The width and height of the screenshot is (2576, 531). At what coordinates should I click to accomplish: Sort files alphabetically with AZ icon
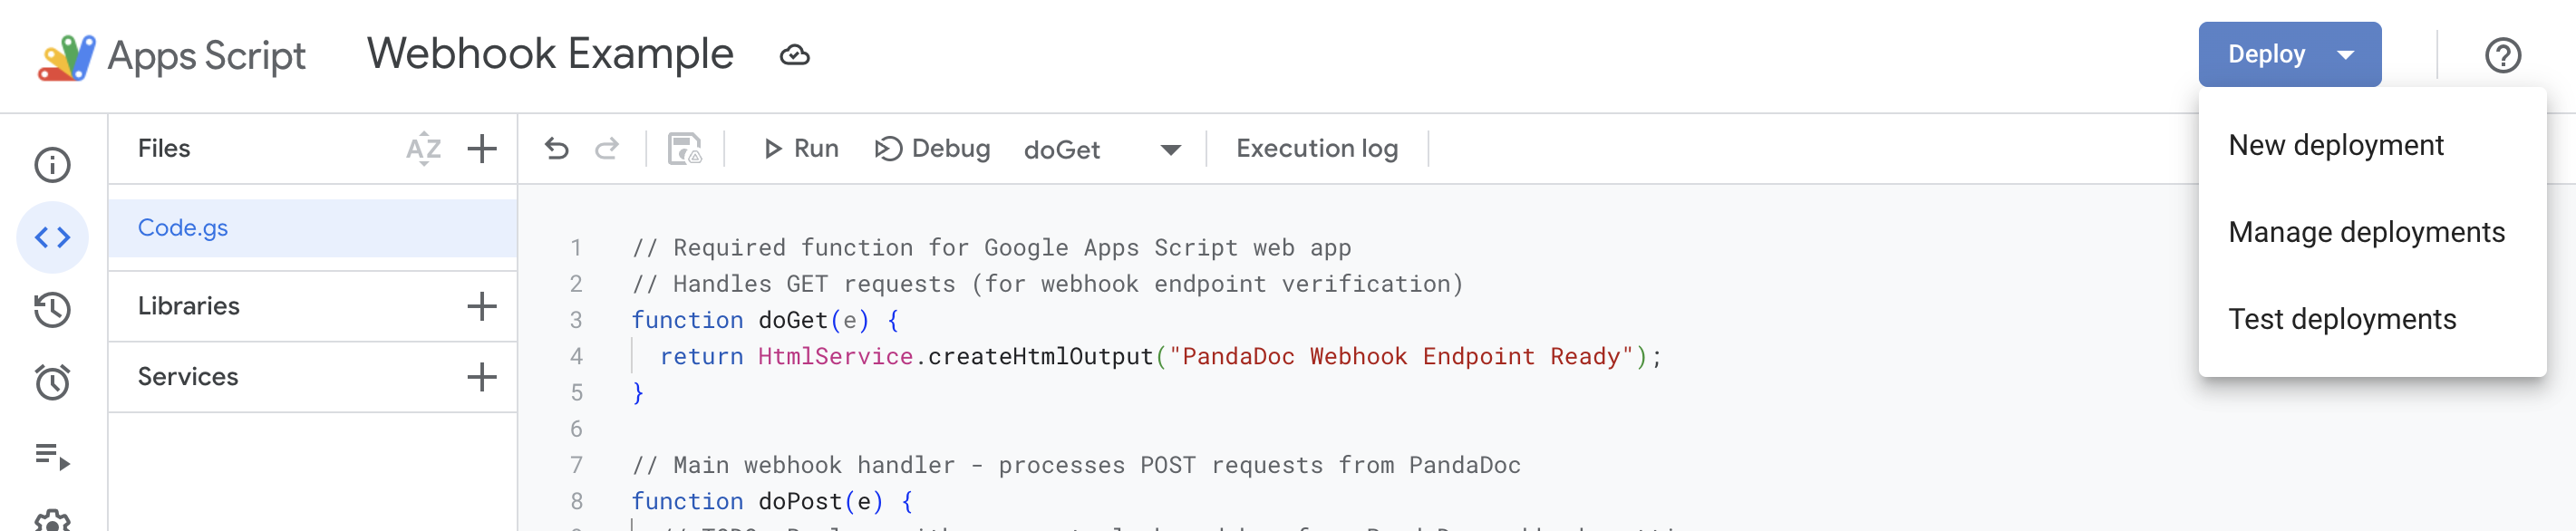424,149
